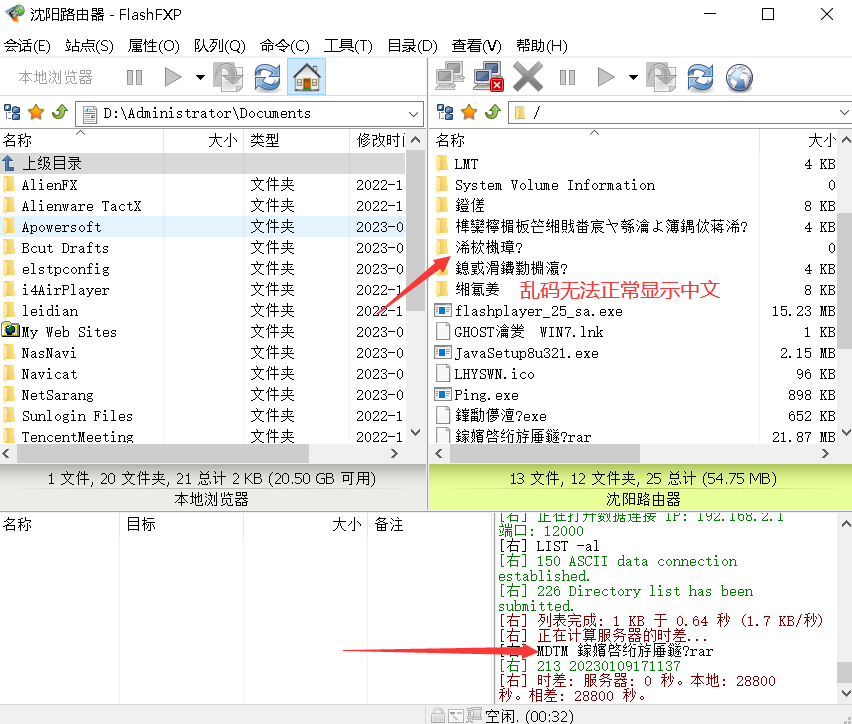The image size is (852, 724).
Task: Open the 工具(T) menu
Action: [348, 46]
